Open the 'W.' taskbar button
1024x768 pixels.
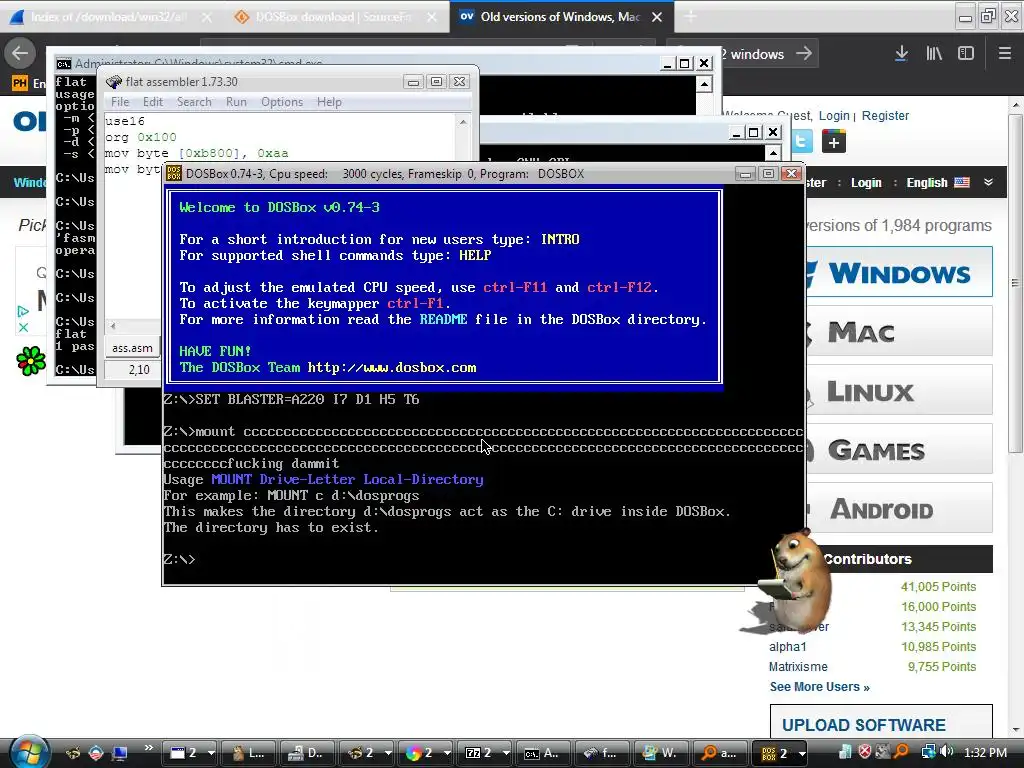click(660, 753)
